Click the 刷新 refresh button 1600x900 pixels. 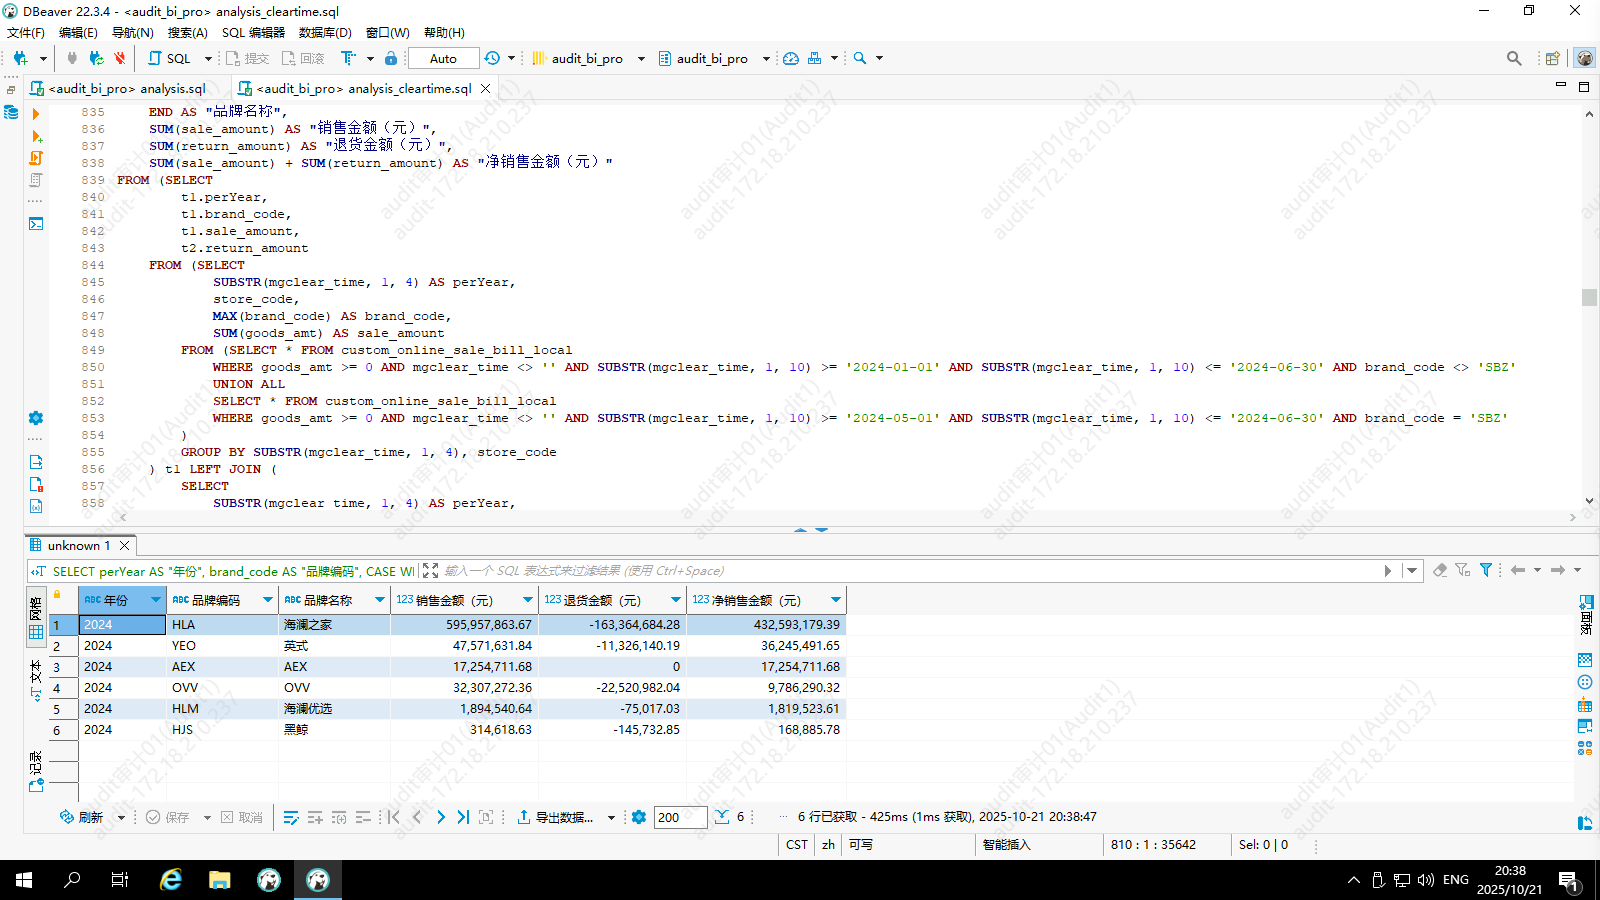pyautogui.click(x=82, y=817)
